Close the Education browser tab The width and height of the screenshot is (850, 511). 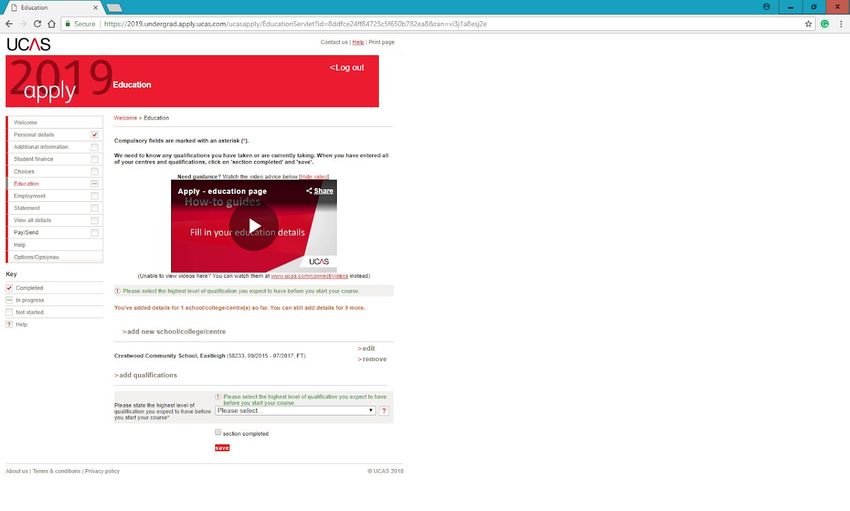tap(95, 8)
